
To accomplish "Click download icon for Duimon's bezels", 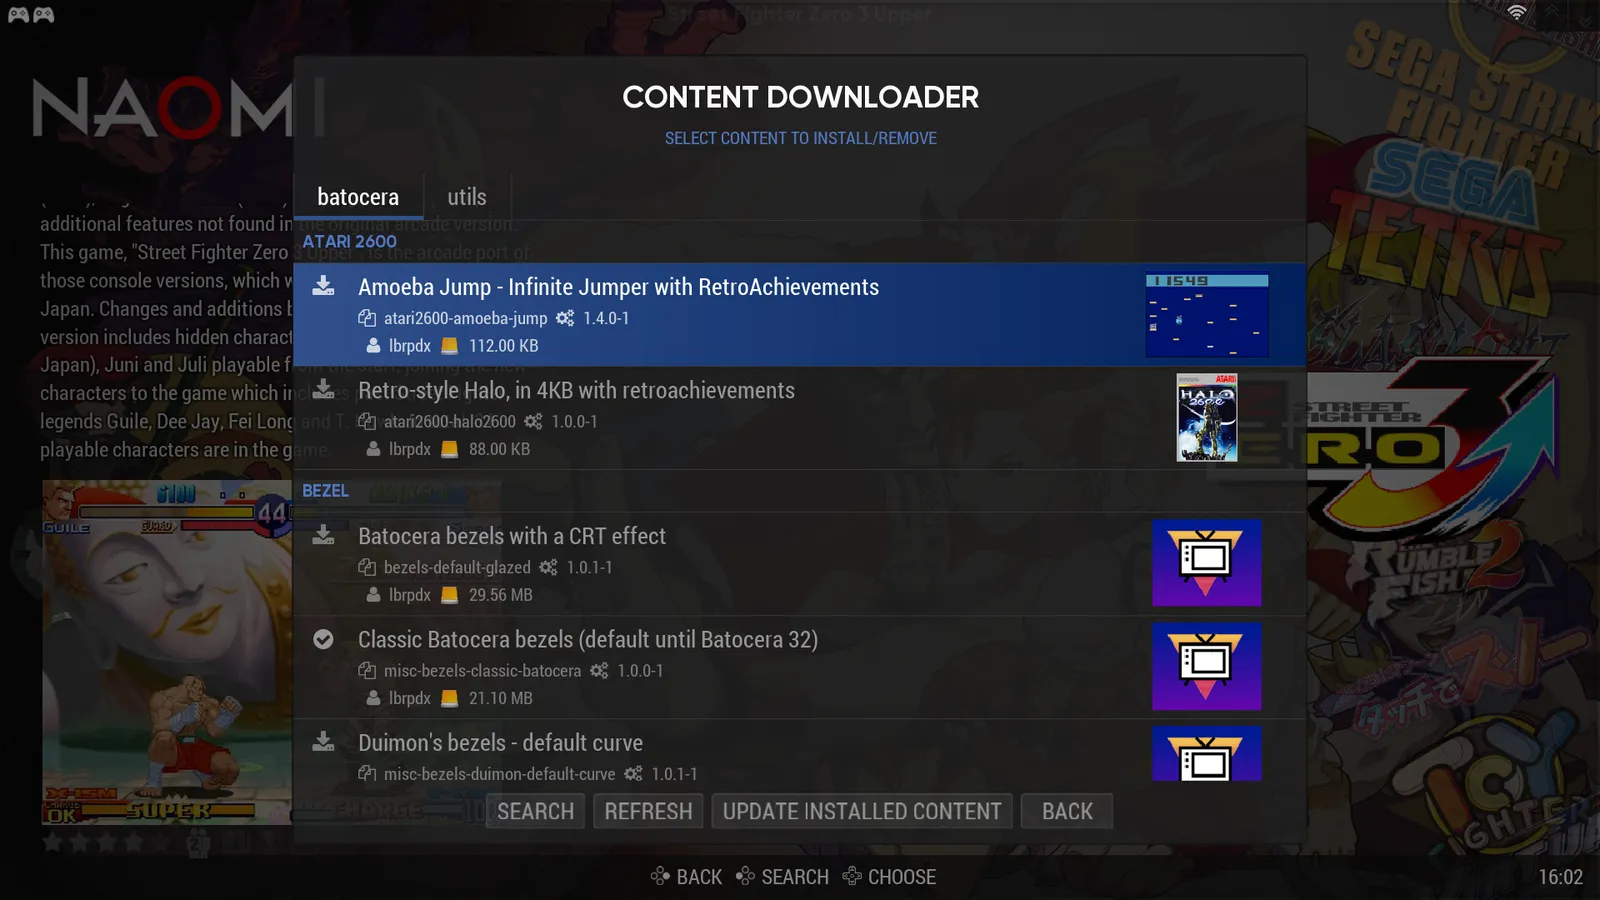I will [323, 742].
